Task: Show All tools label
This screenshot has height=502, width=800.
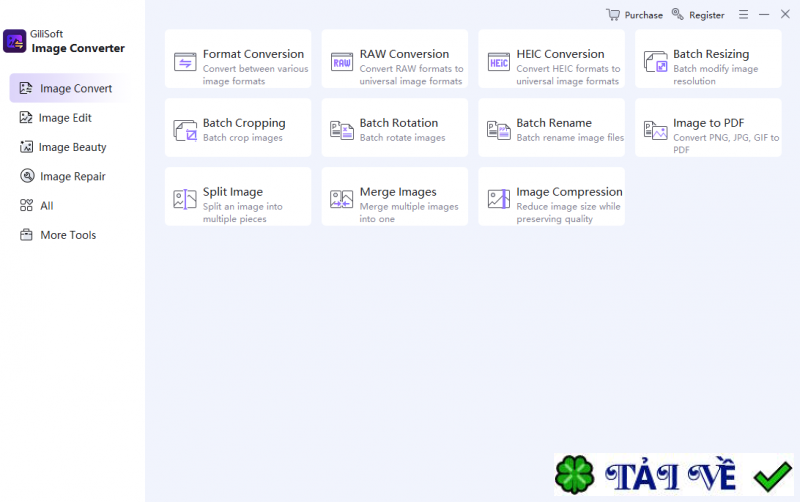Action: coord(46,206)
